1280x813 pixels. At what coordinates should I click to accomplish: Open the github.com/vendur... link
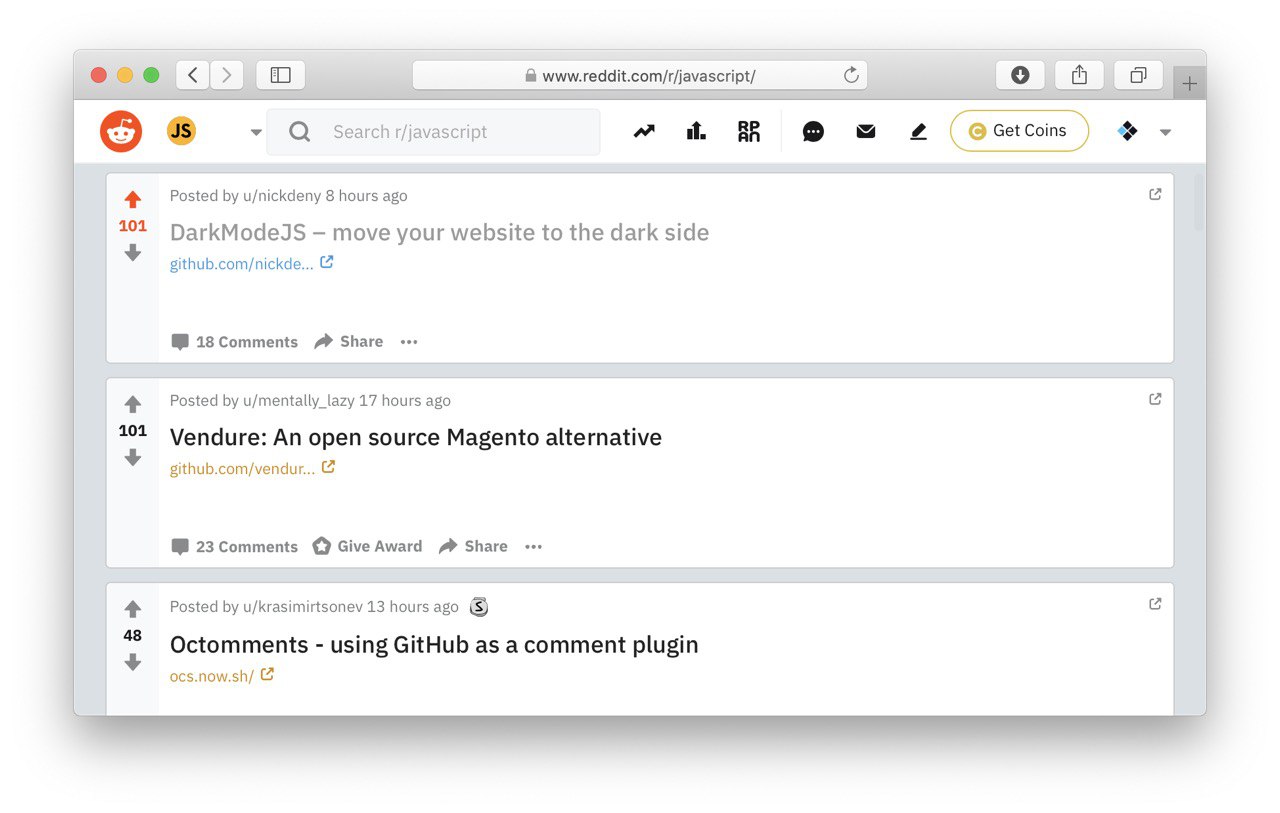(x=252, y=468)
